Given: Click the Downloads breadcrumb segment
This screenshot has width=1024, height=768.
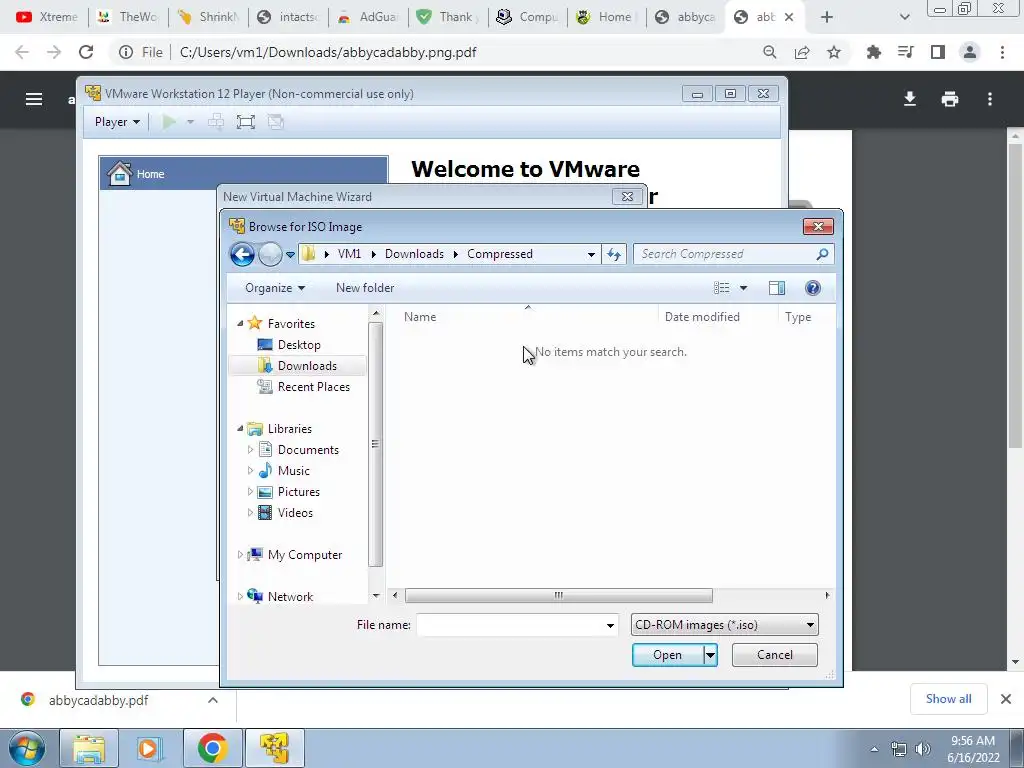Looking at the screenshot, I should pos(414,254).
